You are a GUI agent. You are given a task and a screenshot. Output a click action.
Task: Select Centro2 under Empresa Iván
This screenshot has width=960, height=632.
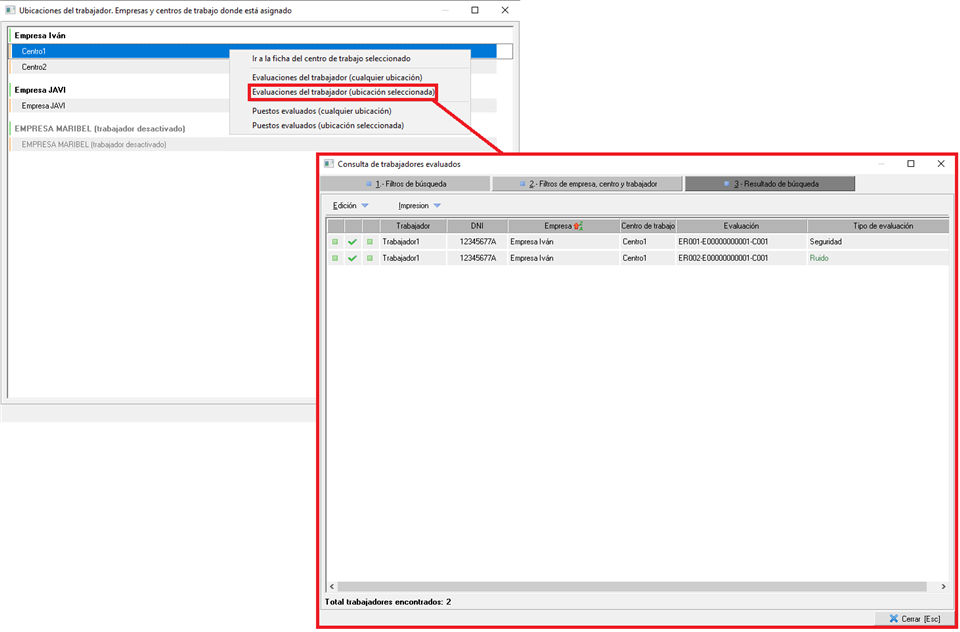(x=35, y=67)
